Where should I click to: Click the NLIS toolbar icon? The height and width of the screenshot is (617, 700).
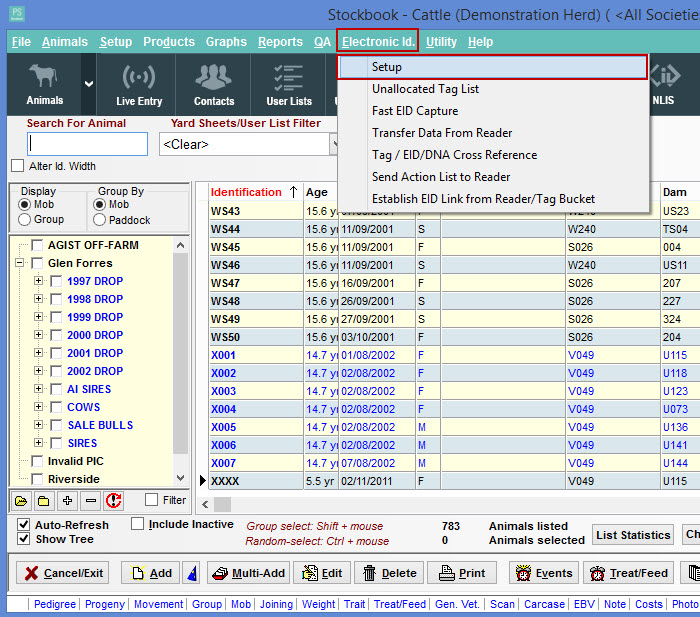pyautogui.click(x=663, y=84)
